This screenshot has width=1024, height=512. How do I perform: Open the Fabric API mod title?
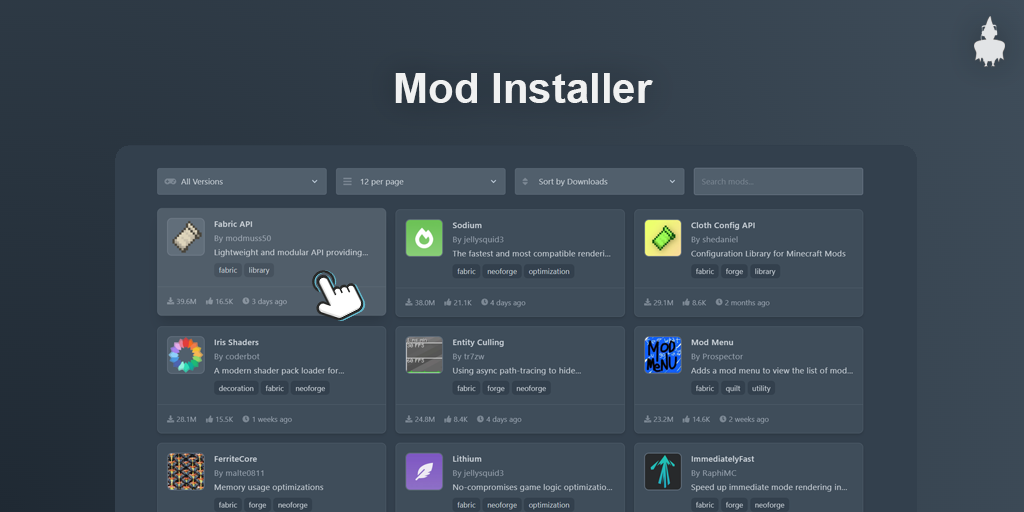(233, 224)
